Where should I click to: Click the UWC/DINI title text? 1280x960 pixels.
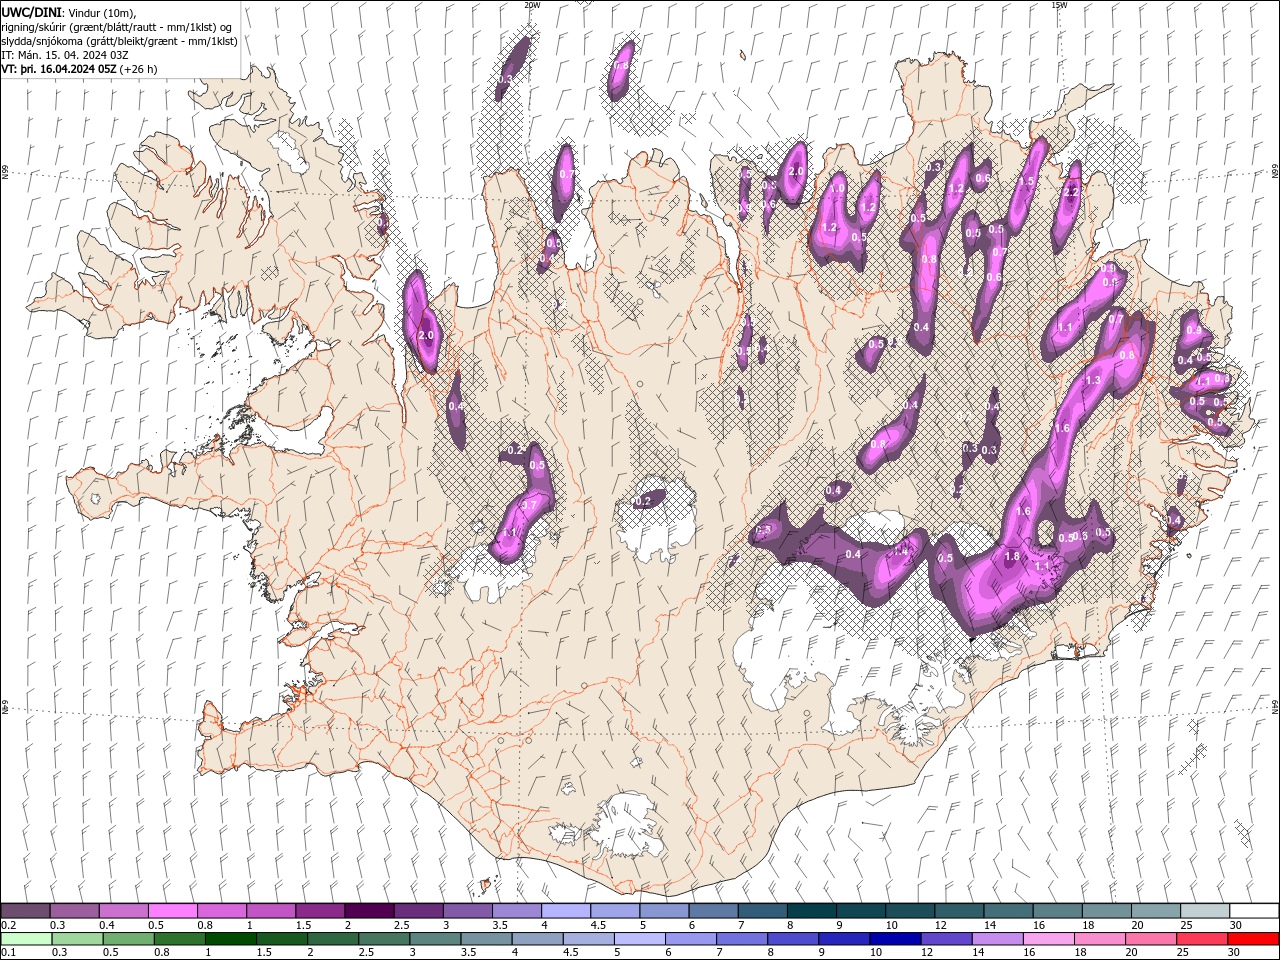point(31,11)
